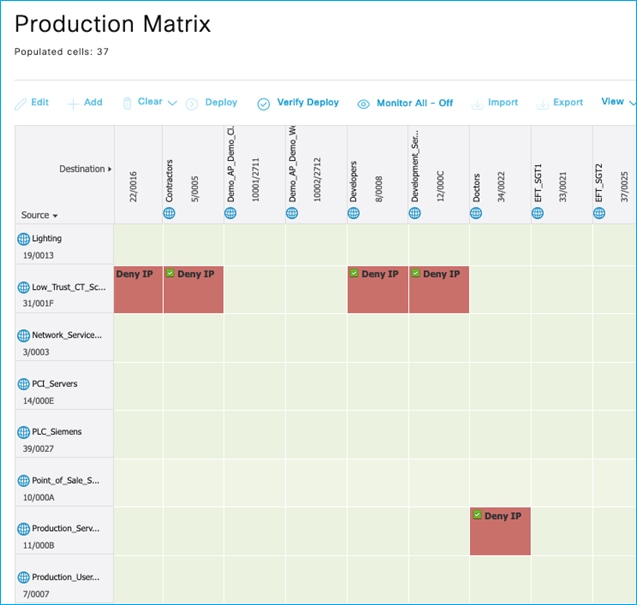Screen dimensions: 637x605
Task: Click the globe icon of Contractors column
Action: (x=169, y=213)
